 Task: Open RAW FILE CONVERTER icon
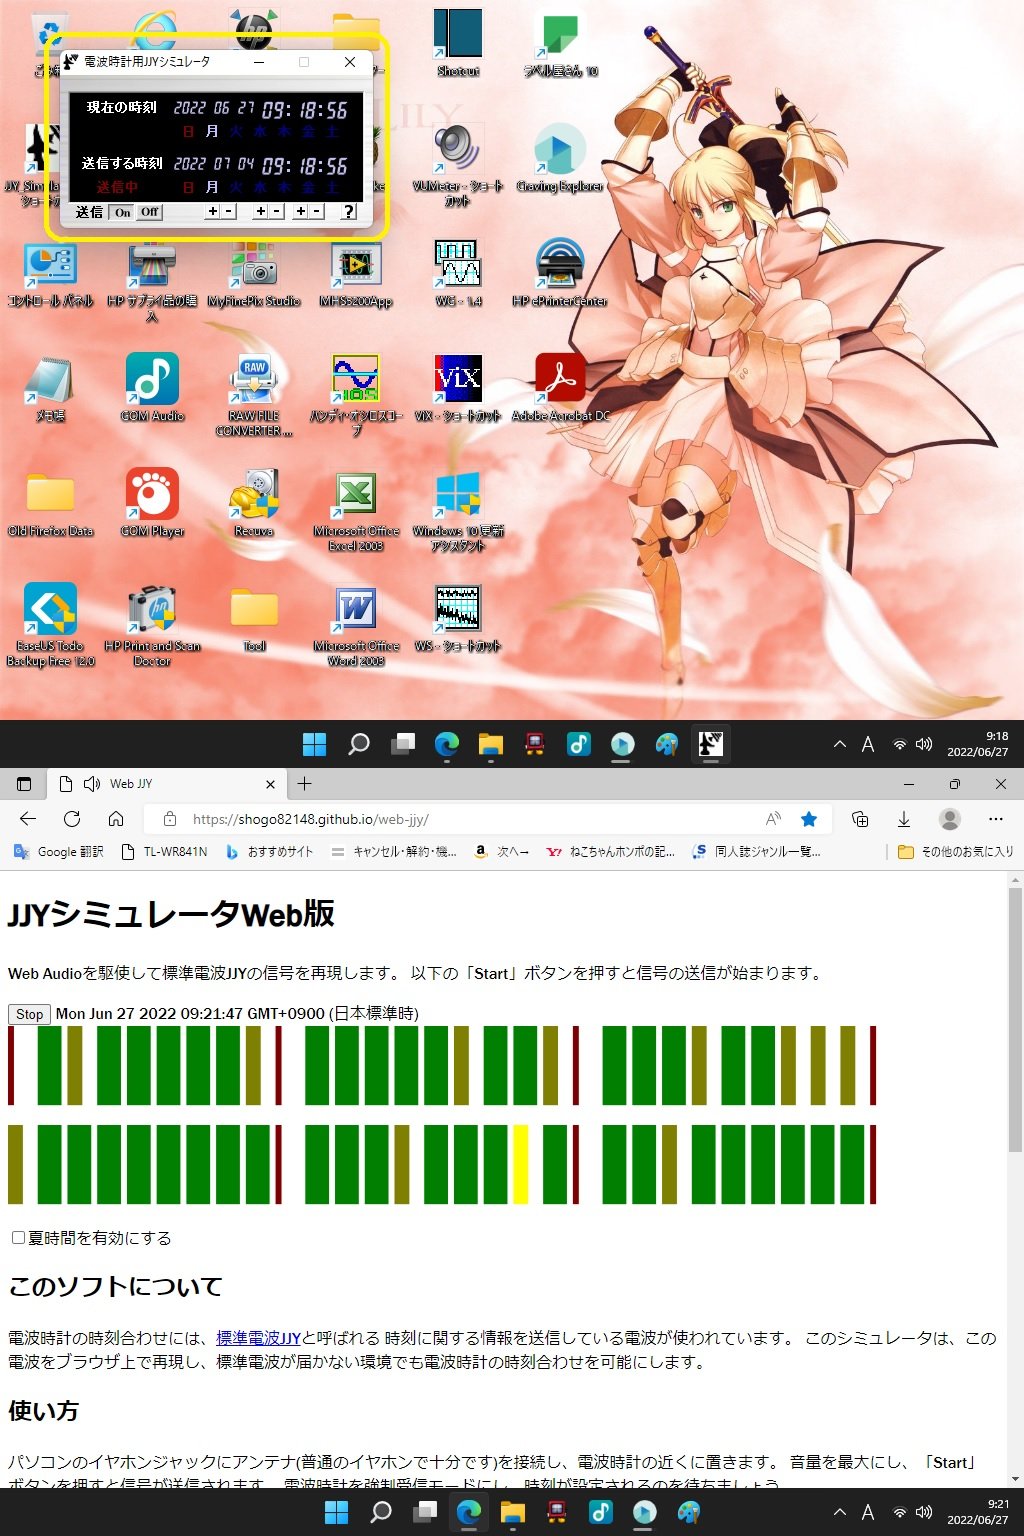click(254, 396)
